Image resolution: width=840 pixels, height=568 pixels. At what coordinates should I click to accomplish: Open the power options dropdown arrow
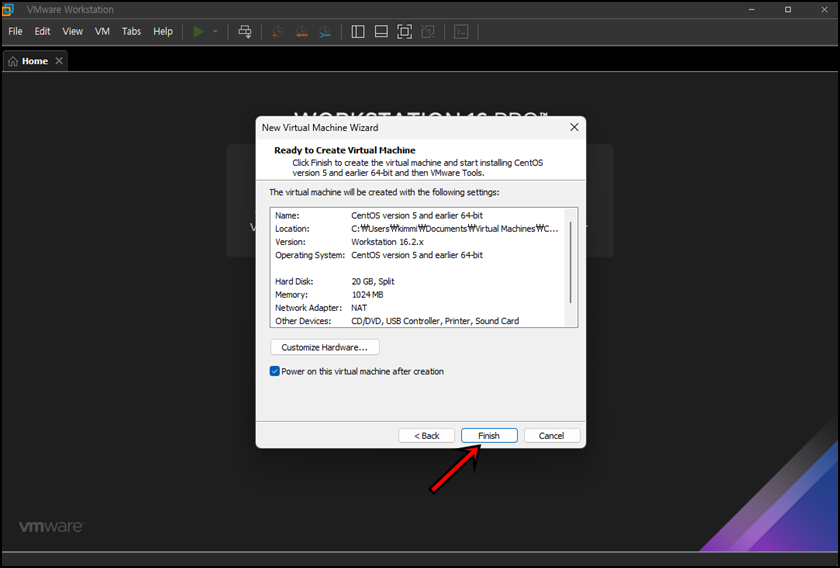coord(215,32)
